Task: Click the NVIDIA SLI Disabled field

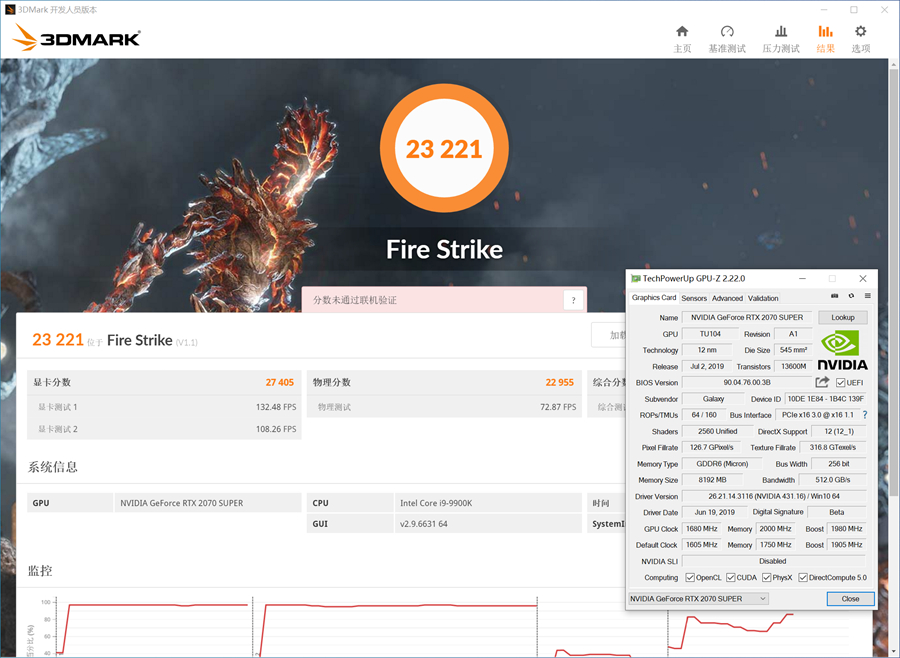Action: (774, 561)
